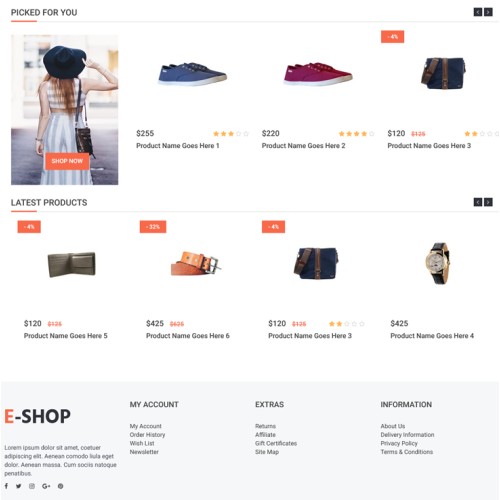Click the Gift Certificates link
This screenshot has height=500, width=500.
(x=276, y=443)
